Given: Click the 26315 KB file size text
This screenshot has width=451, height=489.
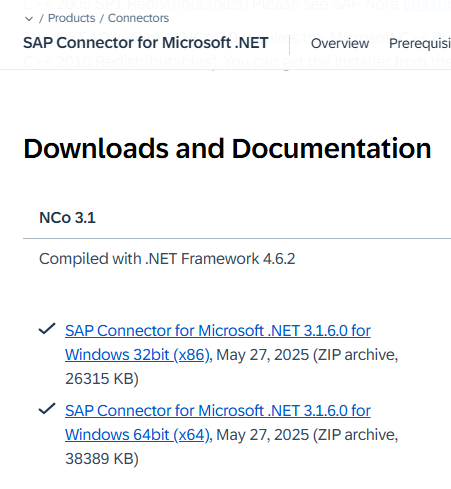Looking at the screenshot, I should [102, 379].
